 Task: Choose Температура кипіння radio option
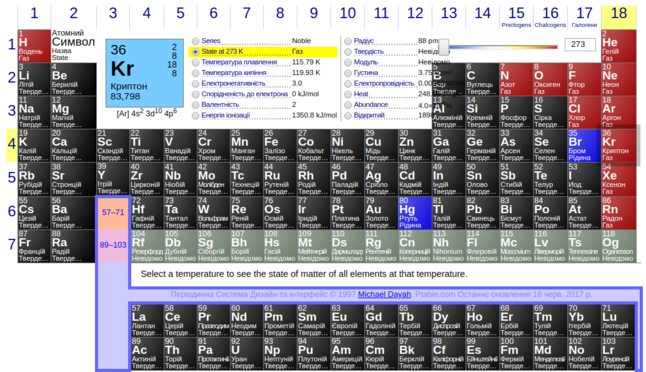[x=195, y=73]
